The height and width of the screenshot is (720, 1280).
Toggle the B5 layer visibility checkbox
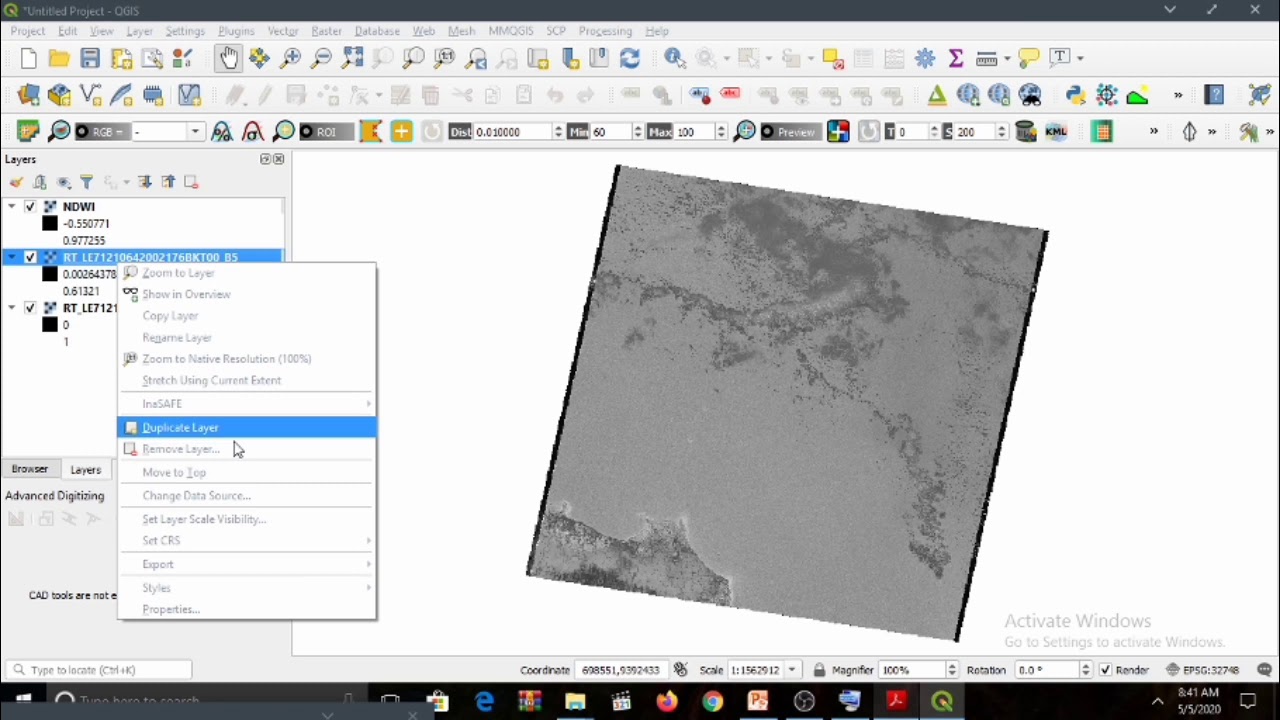(30, 257)
